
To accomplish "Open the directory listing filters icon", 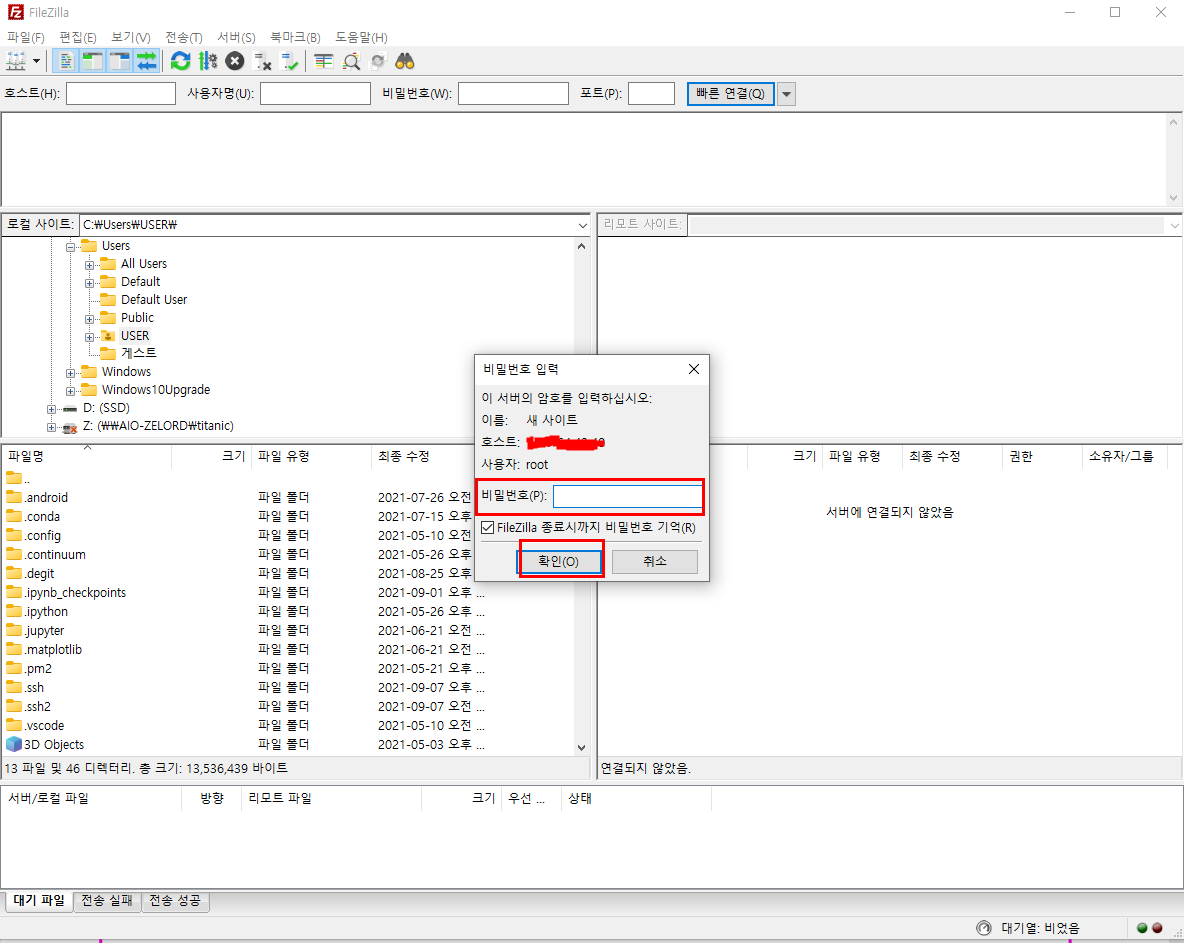I will [324, 61].
